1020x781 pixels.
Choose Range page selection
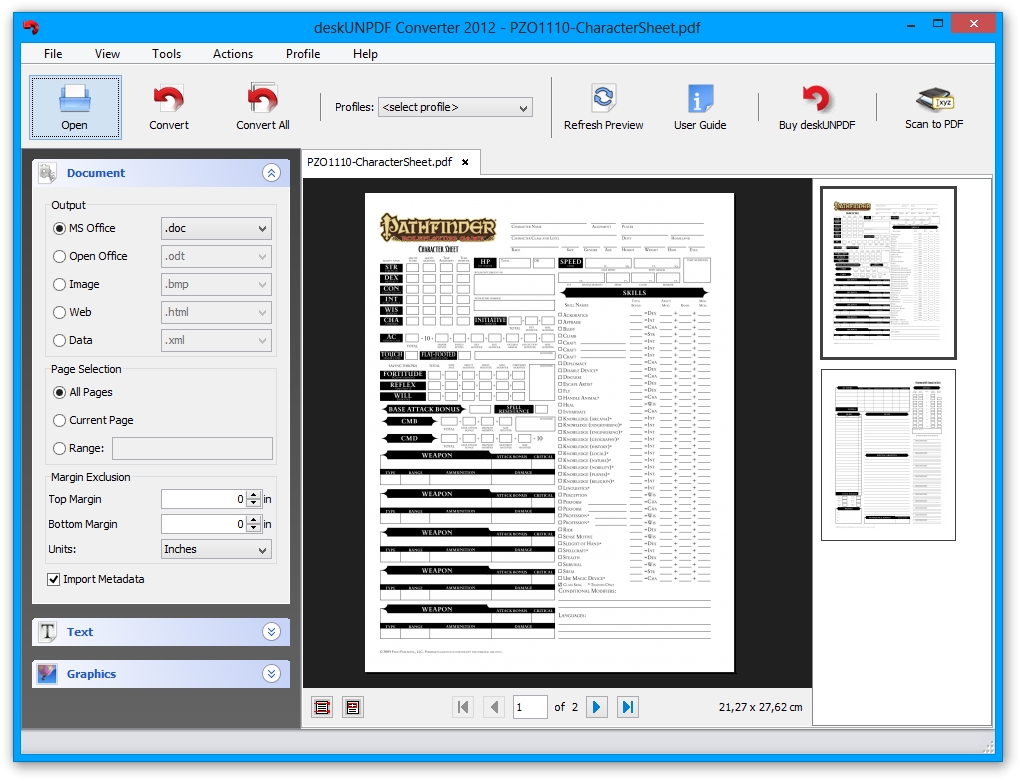[78, 448]
